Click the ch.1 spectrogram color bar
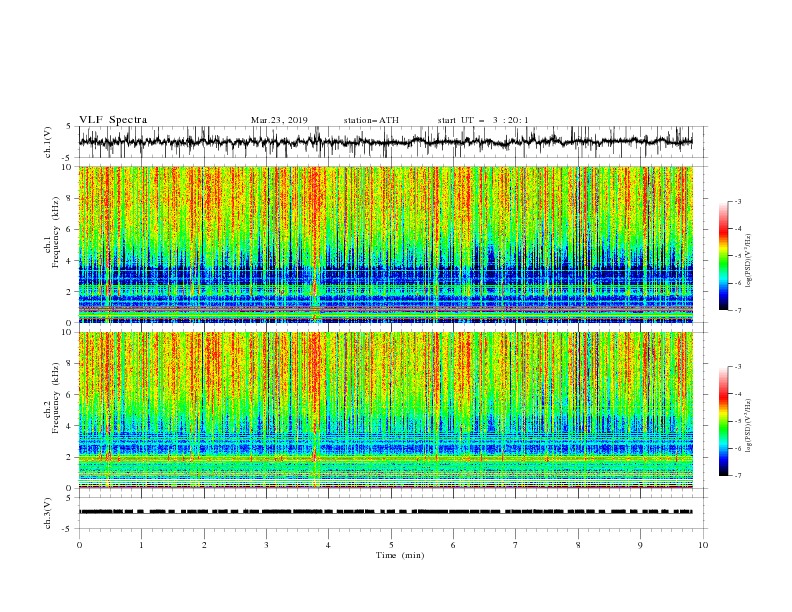 [x=723, y=256]
